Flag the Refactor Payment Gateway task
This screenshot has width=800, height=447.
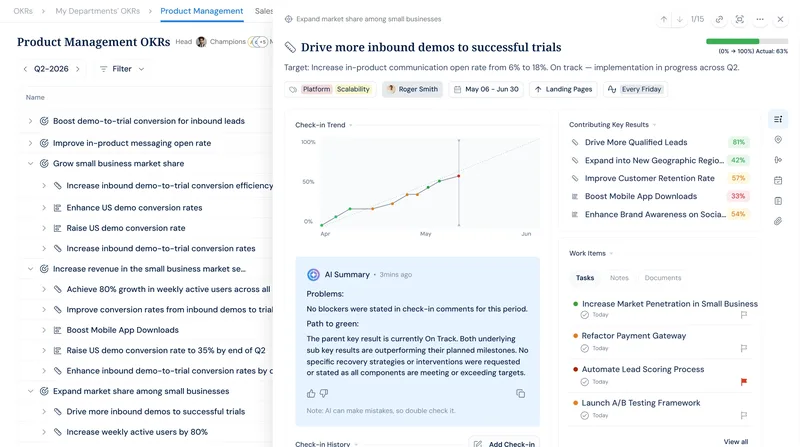744,349
